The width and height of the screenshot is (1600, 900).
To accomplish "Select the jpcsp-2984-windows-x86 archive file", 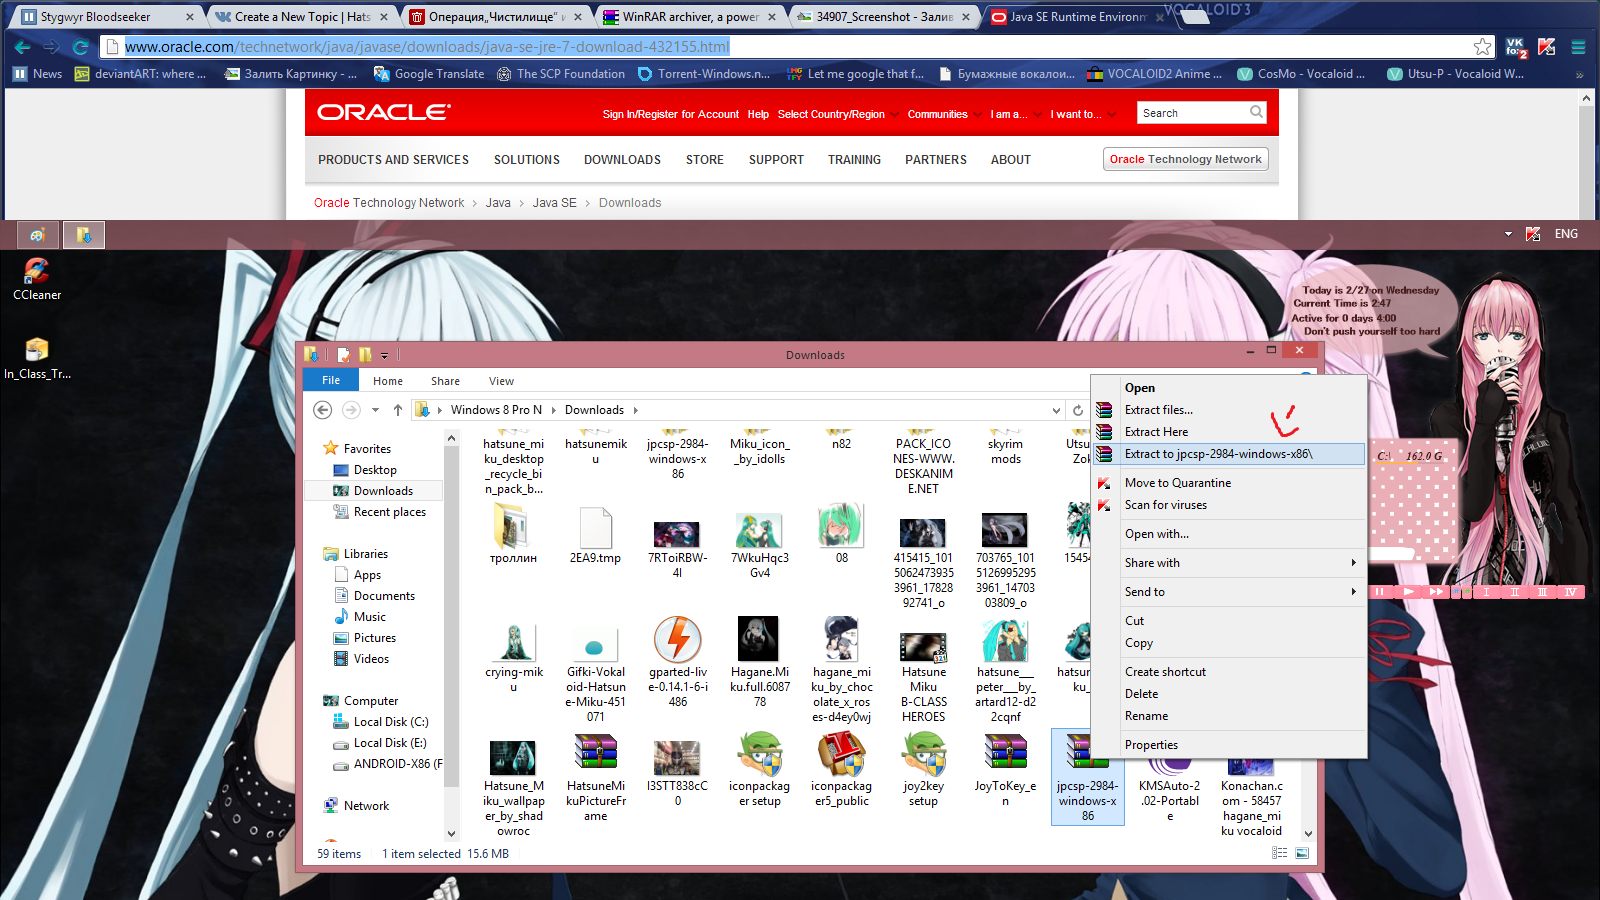I will [x=1088, y=777].
